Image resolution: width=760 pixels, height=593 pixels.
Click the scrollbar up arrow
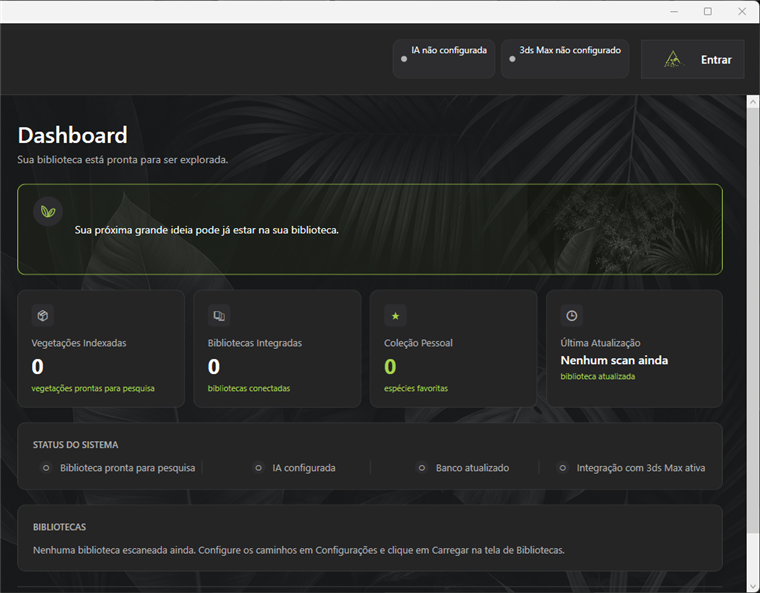click(753, 102)
